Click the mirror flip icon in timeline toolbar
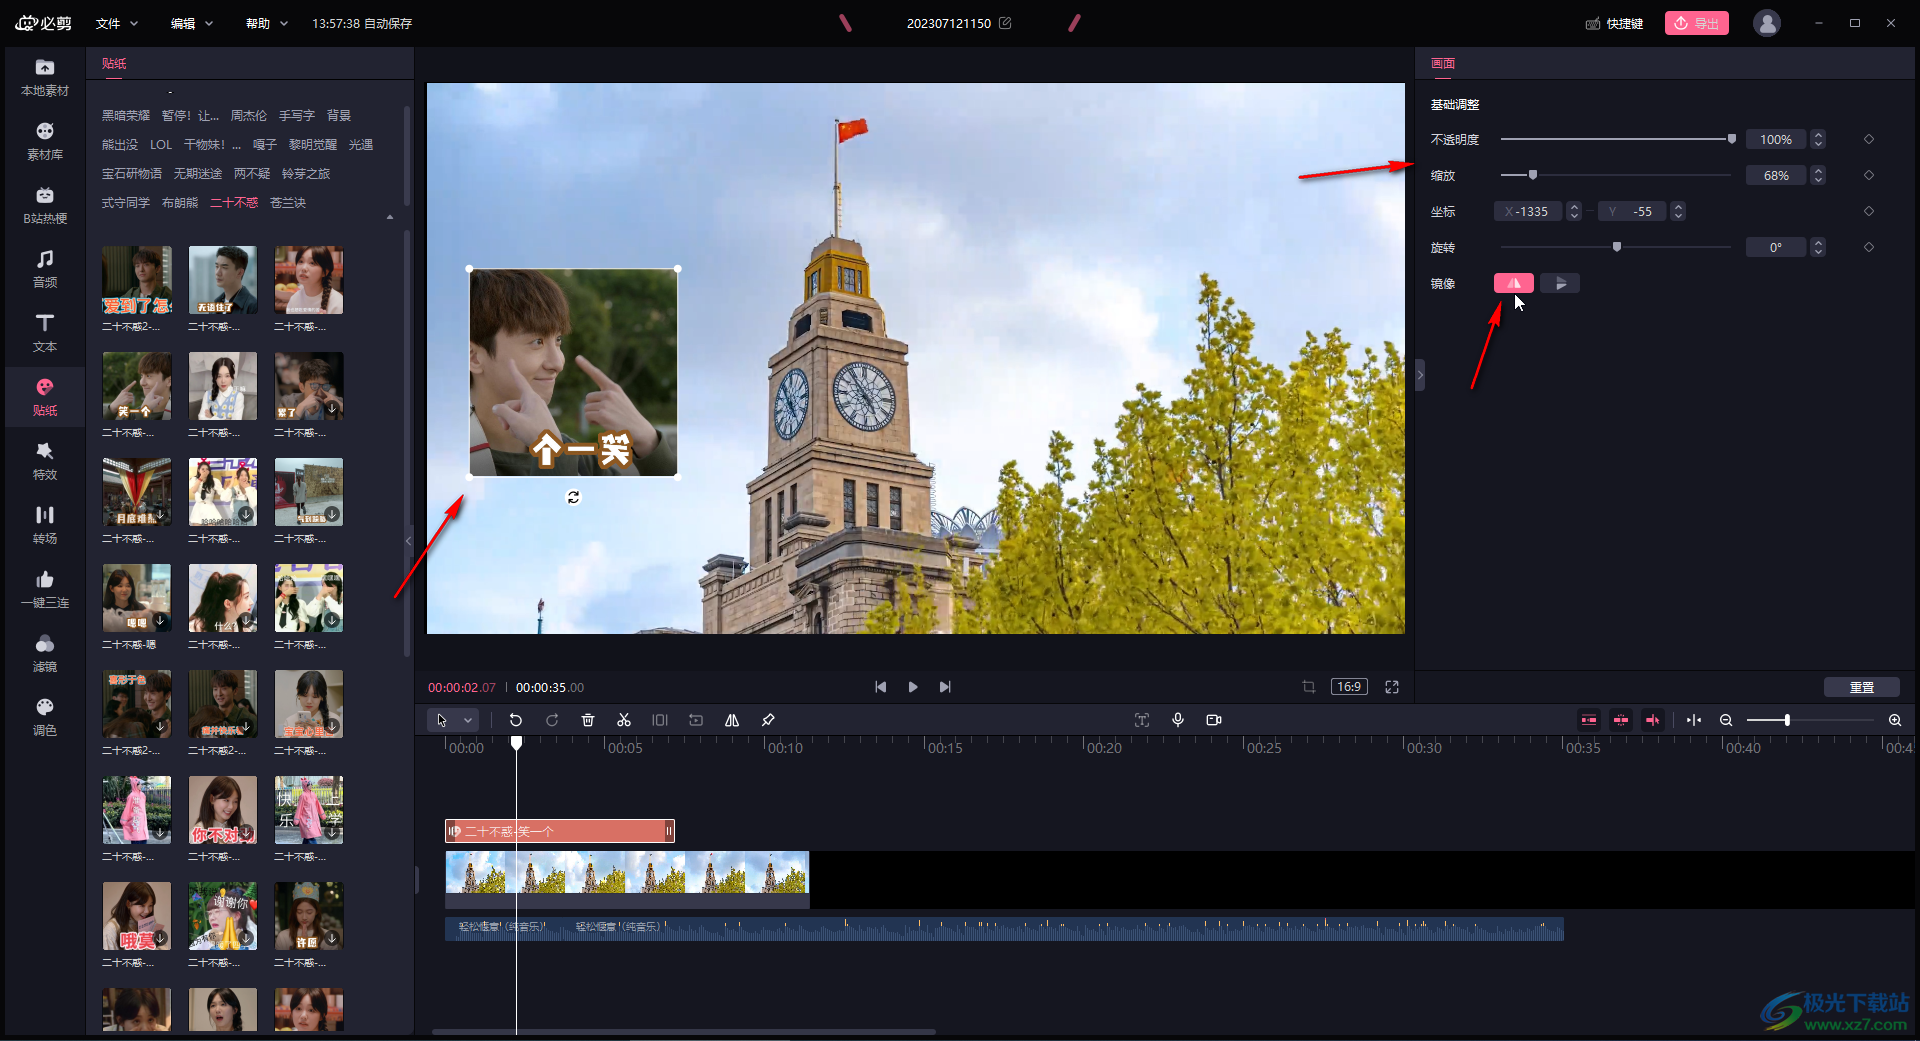1920x1041 pixels. tap(732, 720)
